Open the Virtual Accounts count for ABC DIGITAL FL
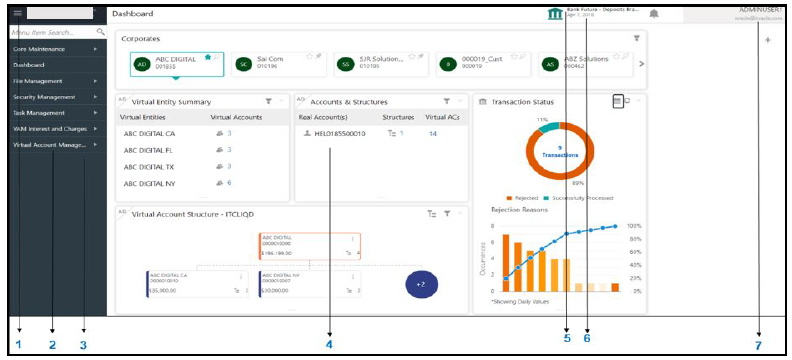792x360 pixels. (x=229, y=150)
